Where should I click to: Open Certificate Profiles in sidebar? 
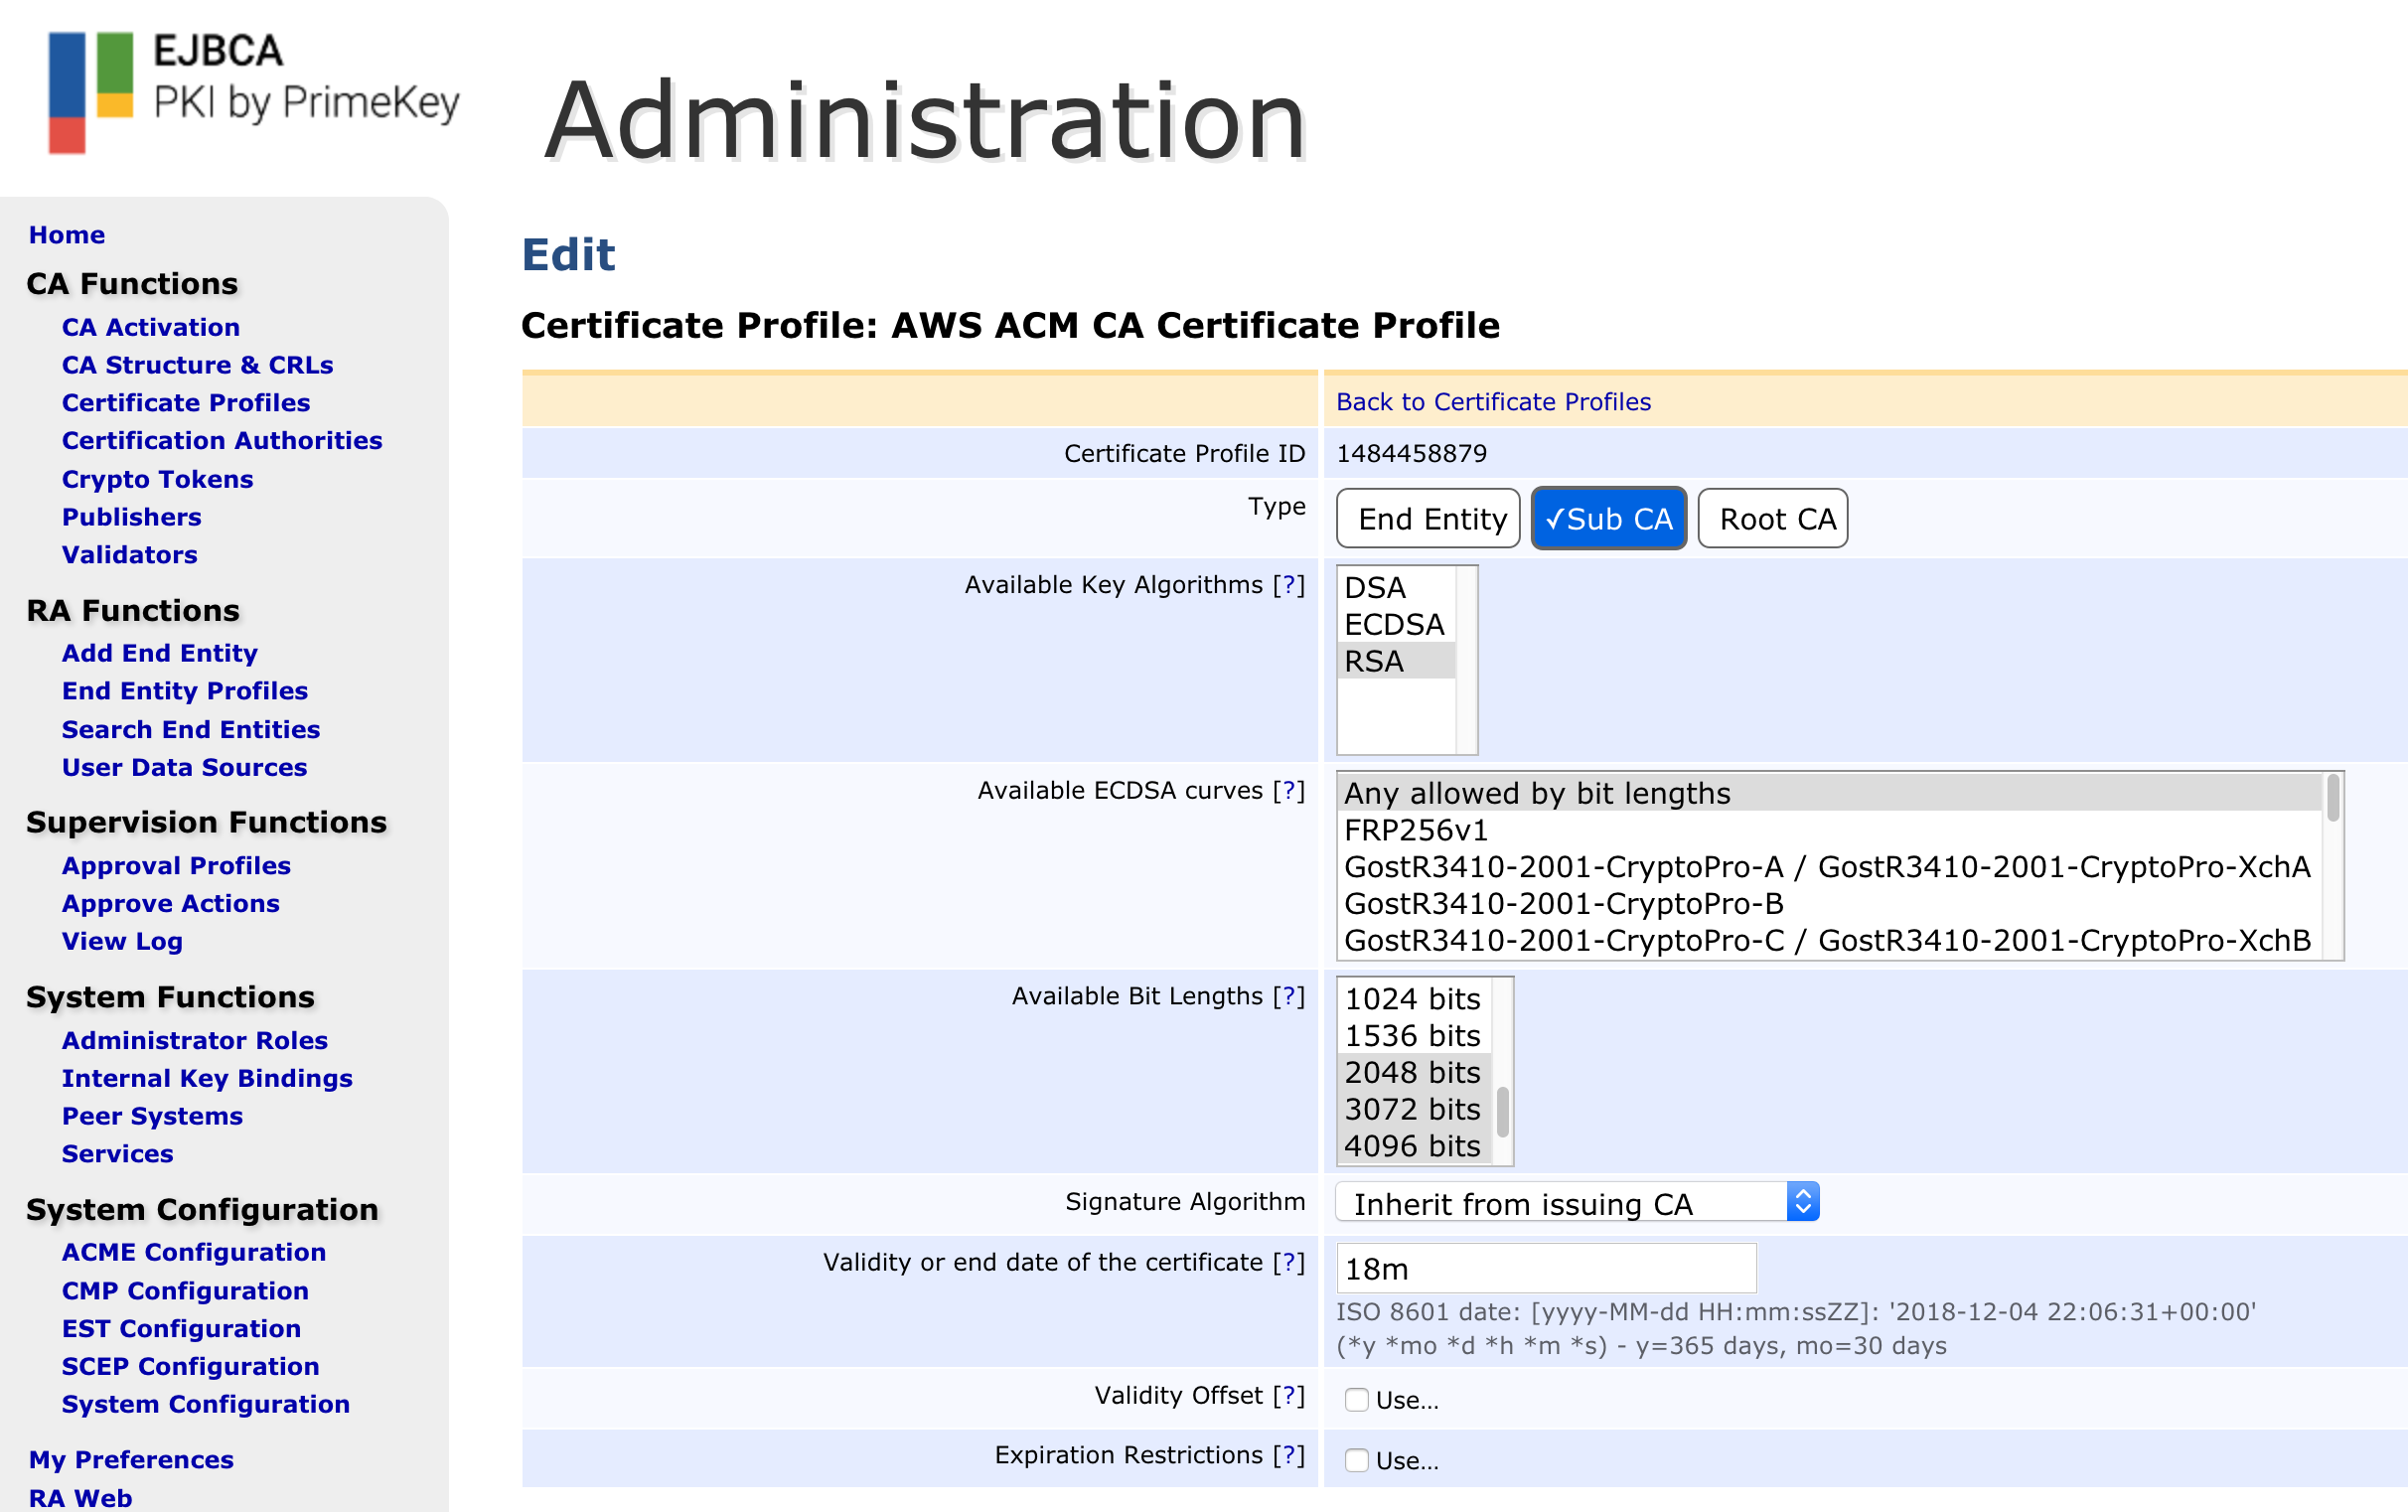coord(186,403)
